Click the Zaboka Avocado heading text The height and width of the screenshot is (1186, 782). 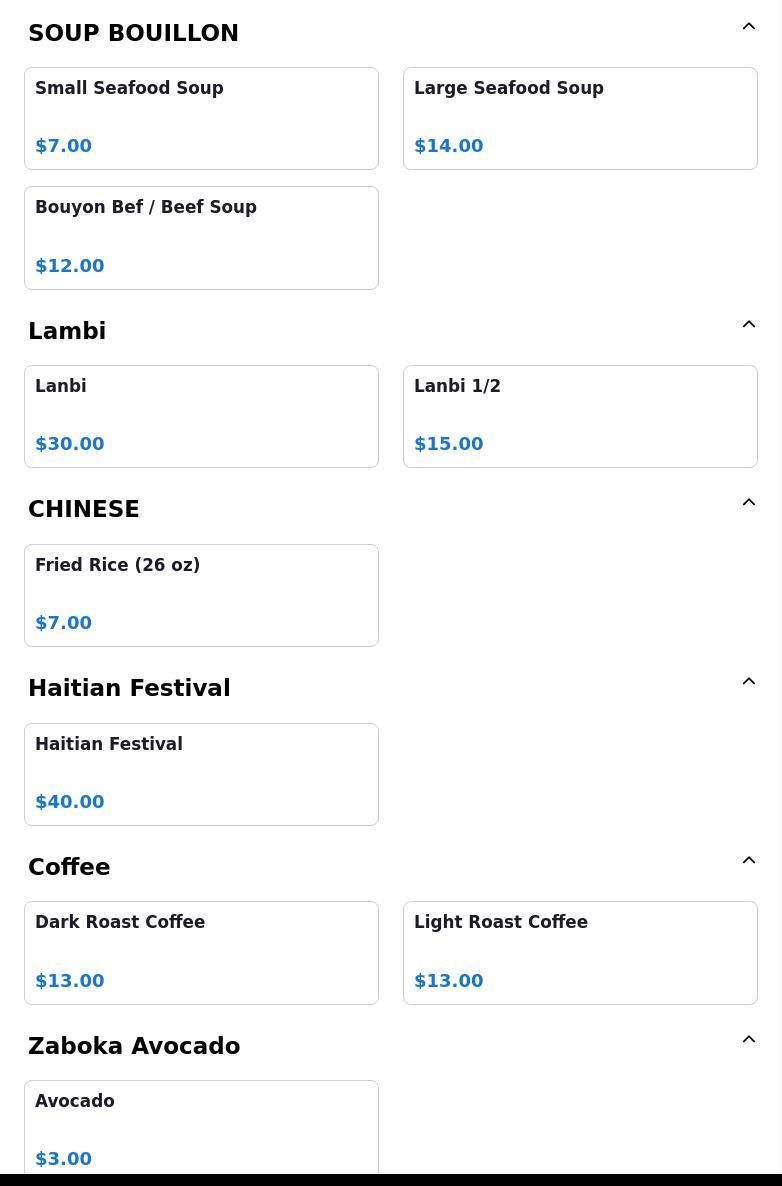(x=134, y=1046)
